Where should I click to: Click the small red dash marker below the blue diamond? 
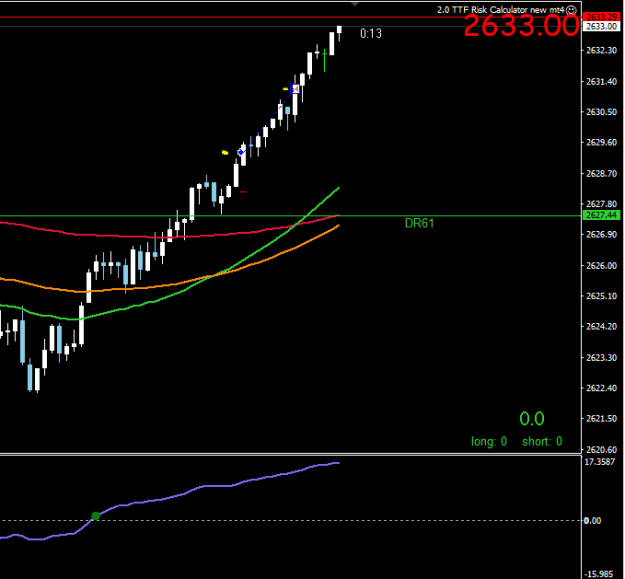tap(243, 192)
